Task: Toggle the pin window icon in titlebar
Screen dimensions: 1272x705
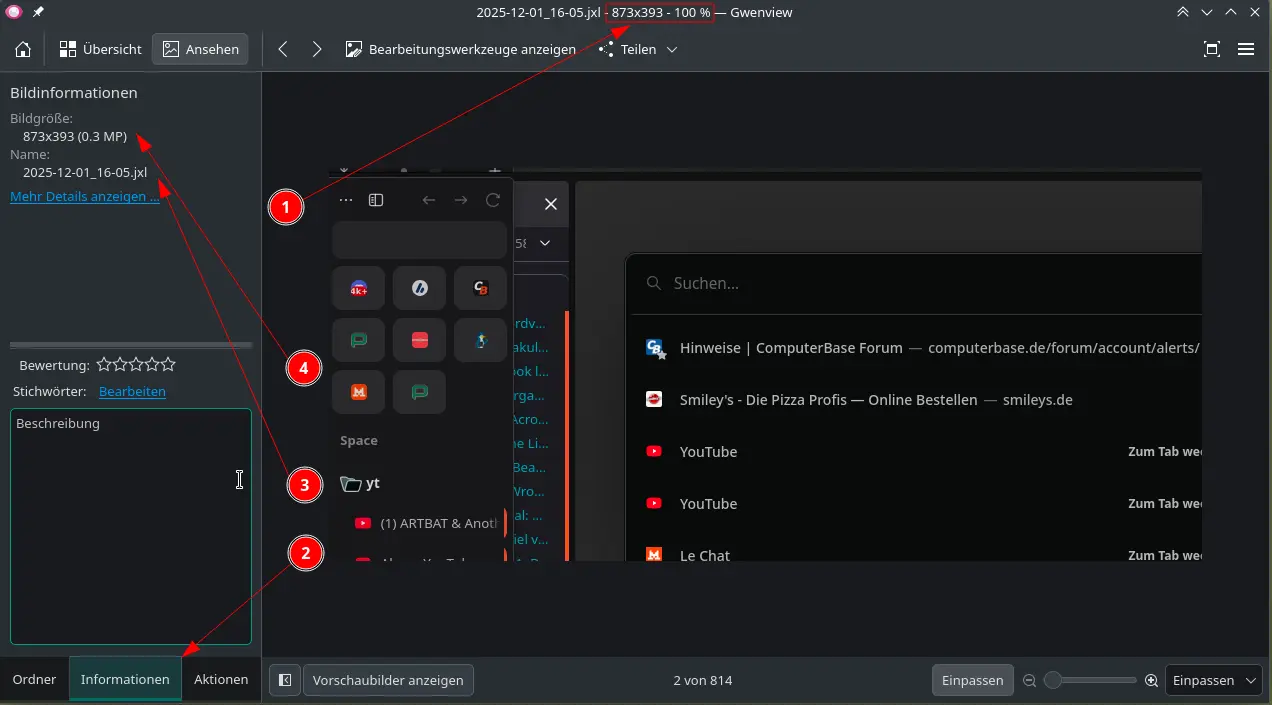Action: [38, 12]
